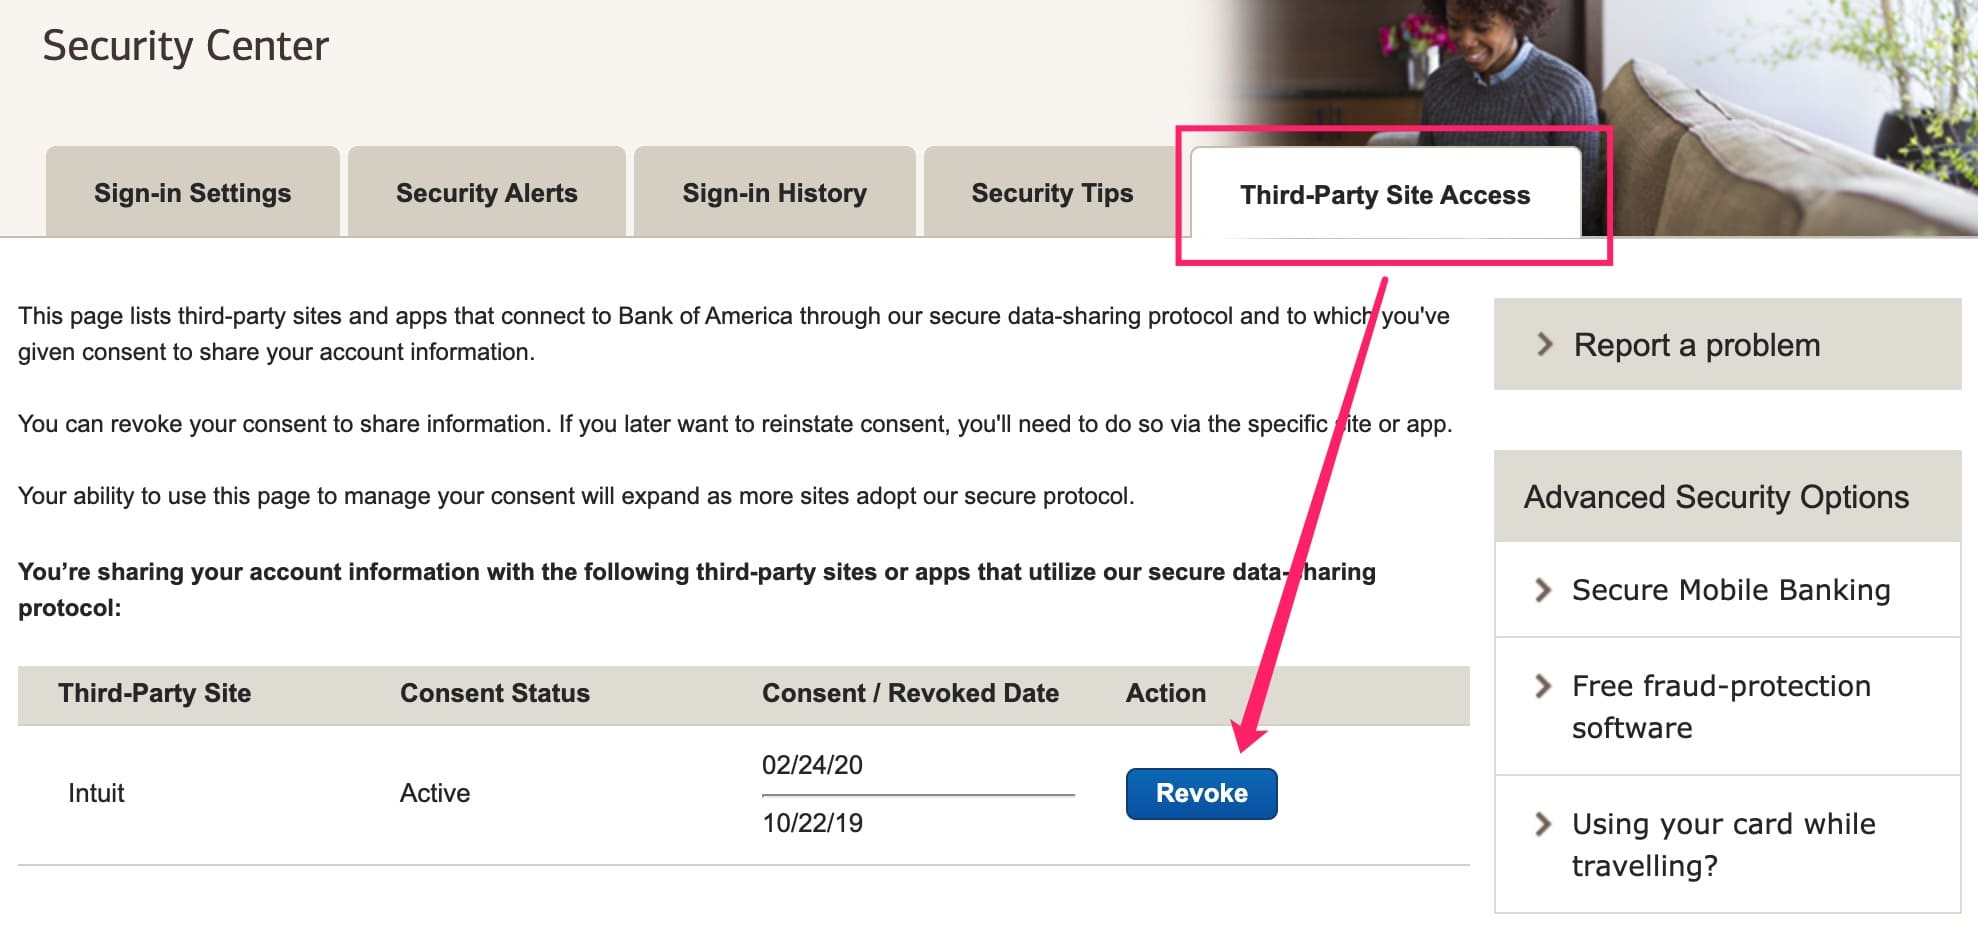Select the Intuit entry in the table
Screen dimensions: 1978x944
pos(96,793)
